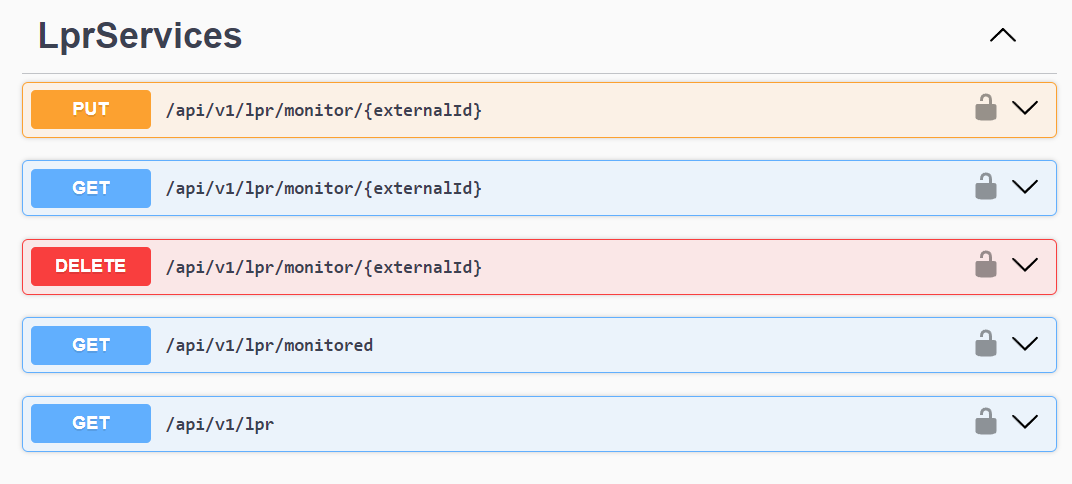The image size is (1072, 484).
Task: Click the lock icon for GET /api/v1/lpr/monitored
Action: coord(985,343)
